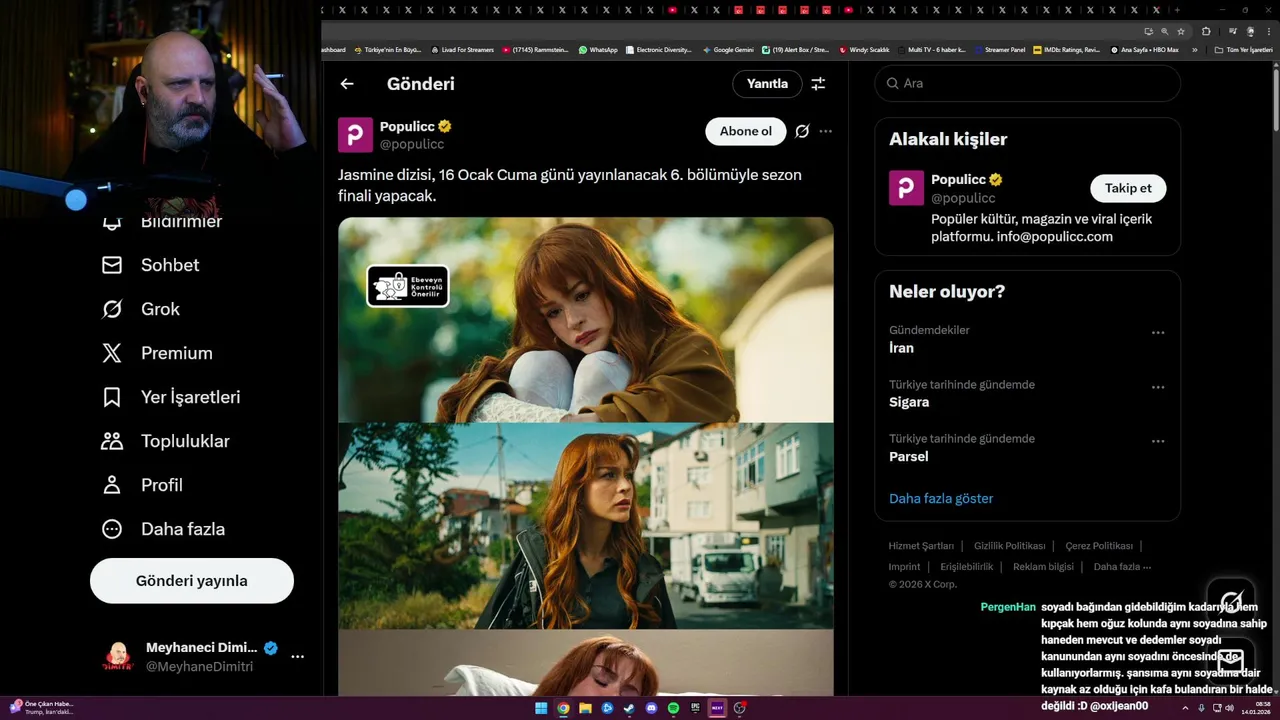Click the Gönderi yayınla button
Viewport: 1280px width, 720px height.
192,581
